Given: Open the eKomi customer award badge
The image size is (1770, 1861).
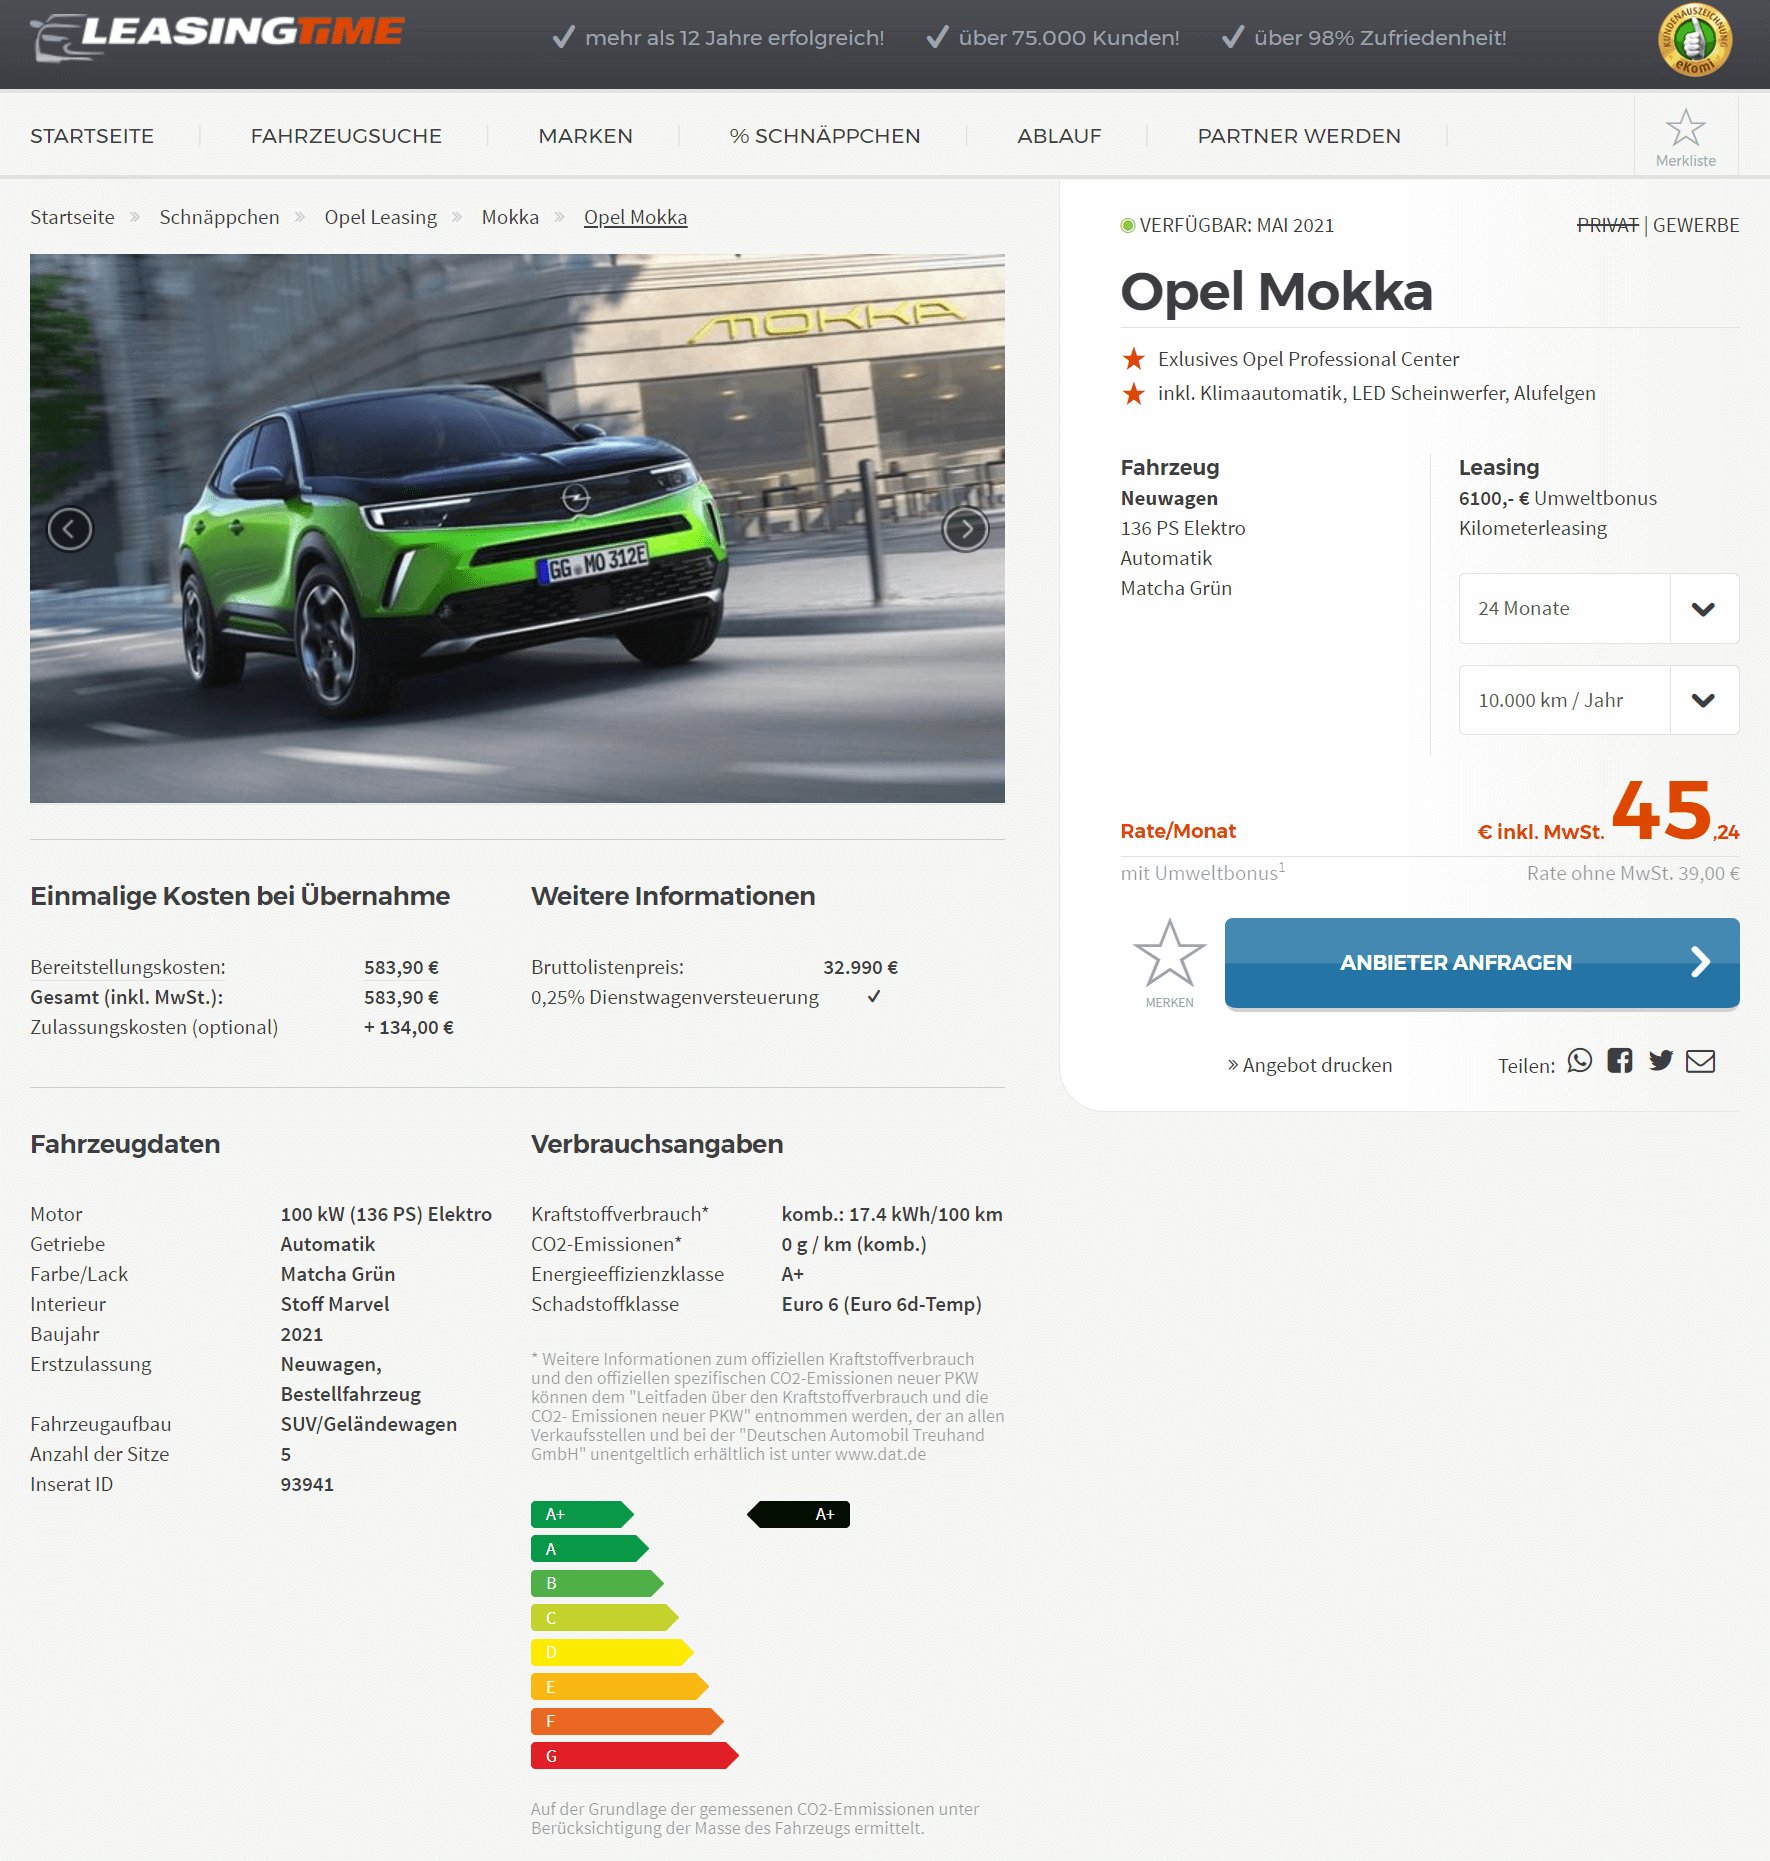Looking at the screenshot, I should tap(1695, 40).
